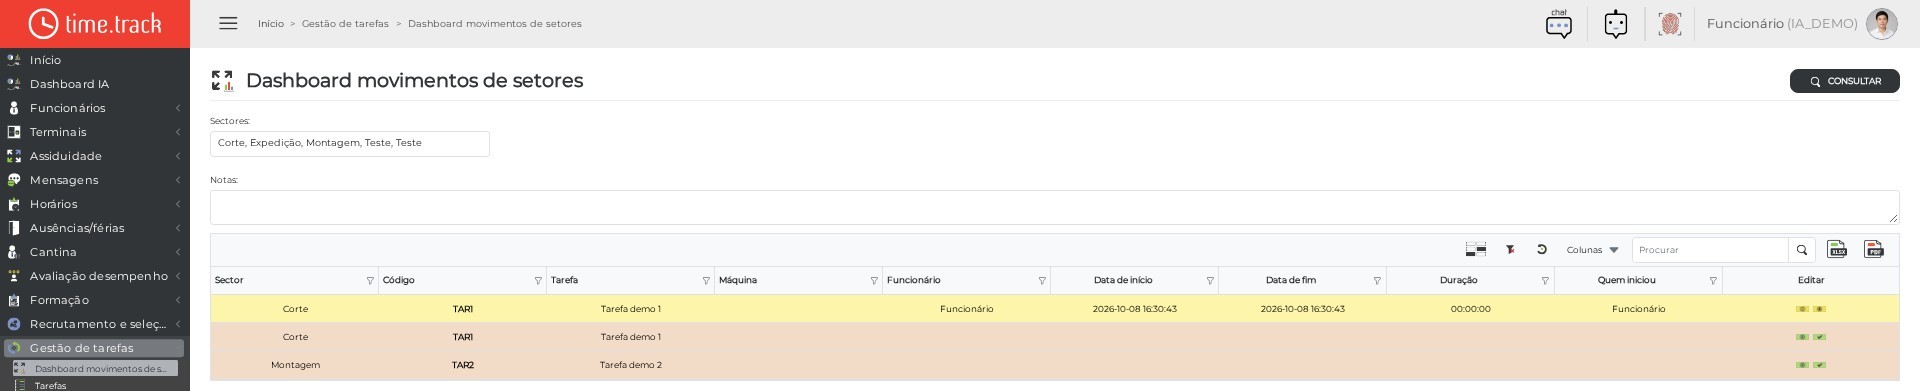Select the 00:00:00 duration cell
The width and height of the screenshot is (1920, 391).
pos(1470,309)
